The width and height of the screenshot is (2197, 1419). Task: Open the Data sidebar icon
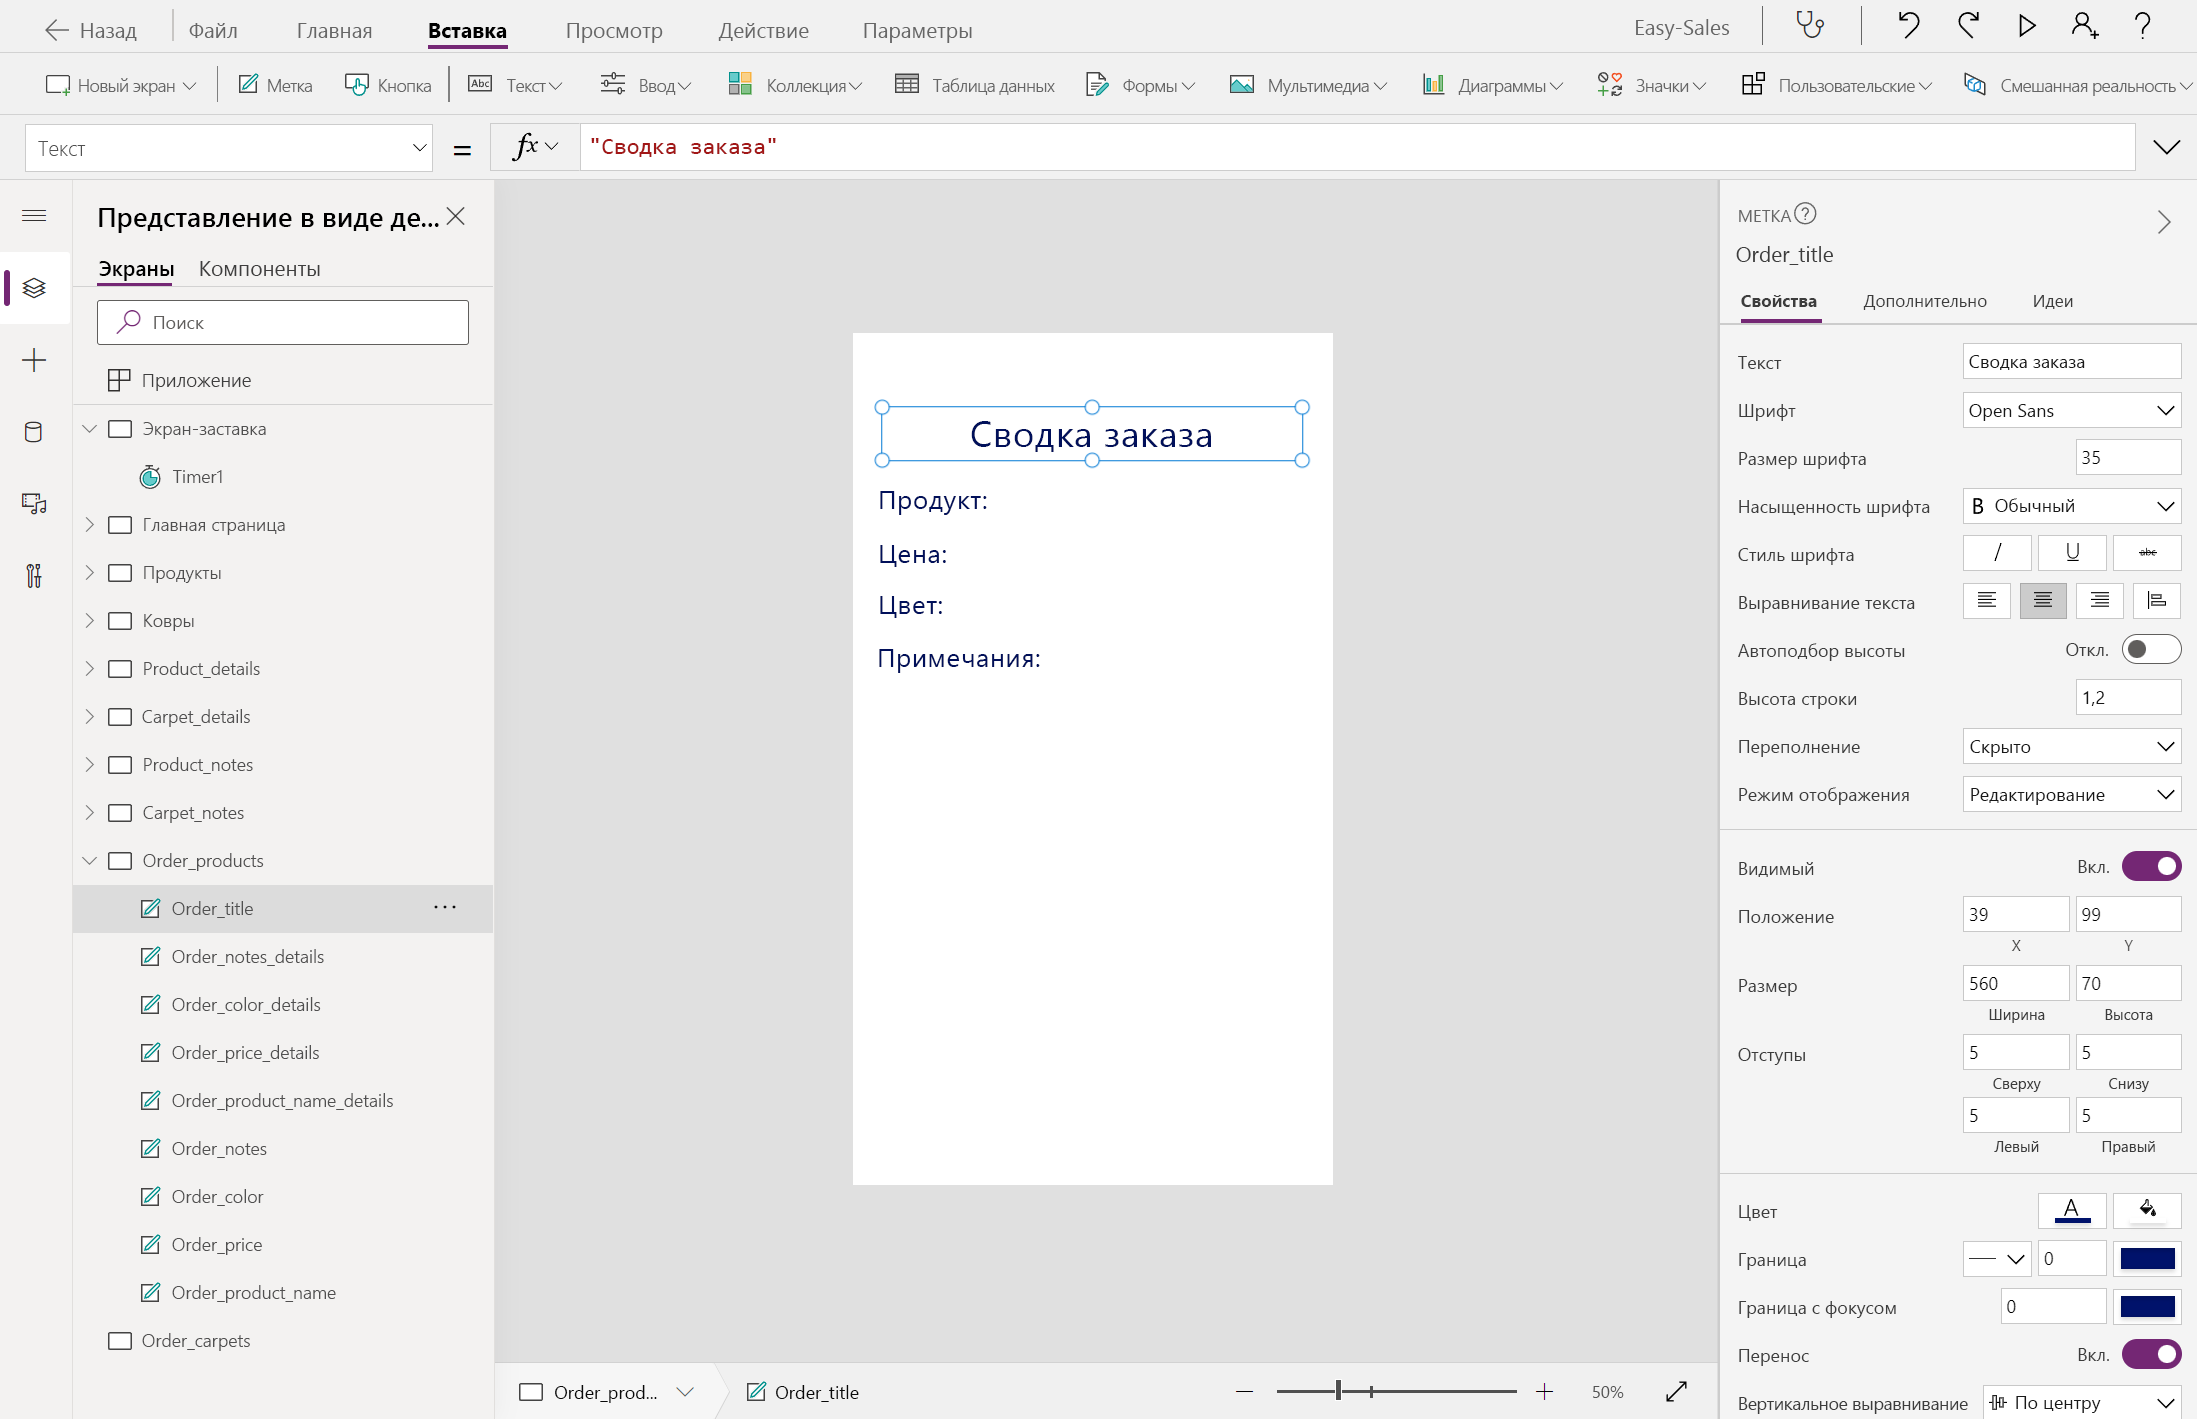coord(34,432)
